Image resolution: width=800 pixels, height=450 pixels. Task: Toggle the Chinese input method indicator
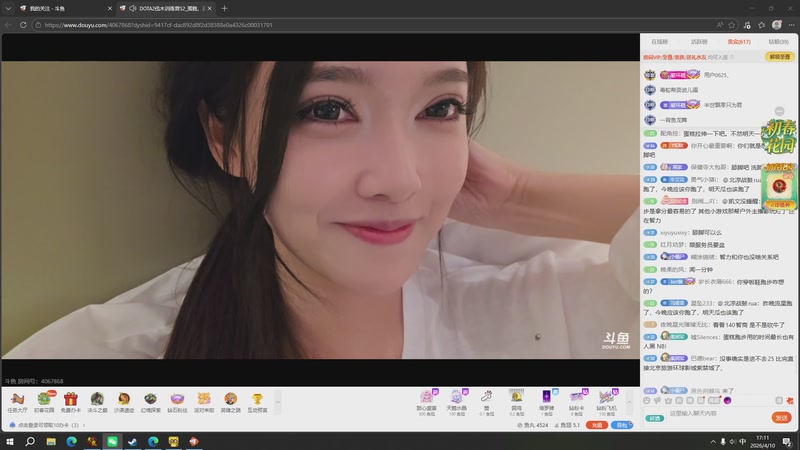point(742,441)
